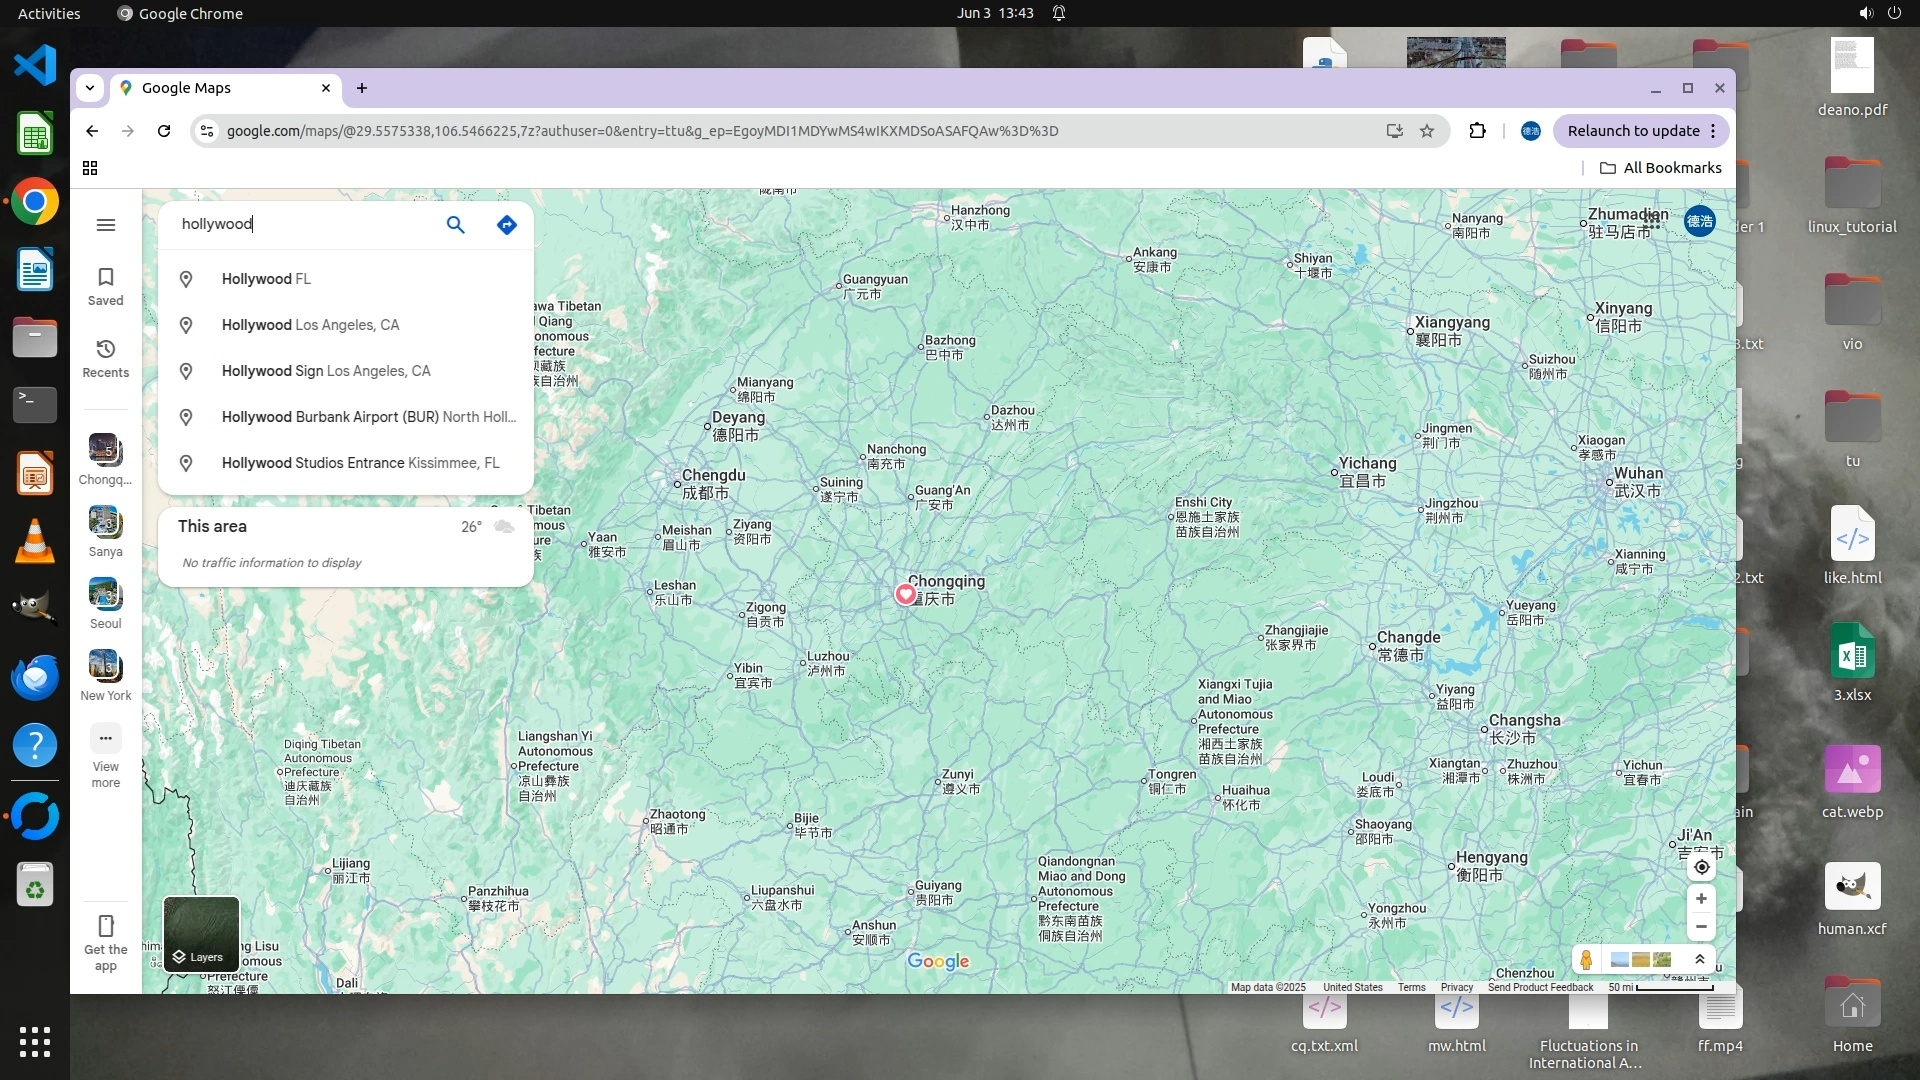Zoom out with the map minus button
Viewport: 1920px width, 1080px height.
(x=1701, y=926)
